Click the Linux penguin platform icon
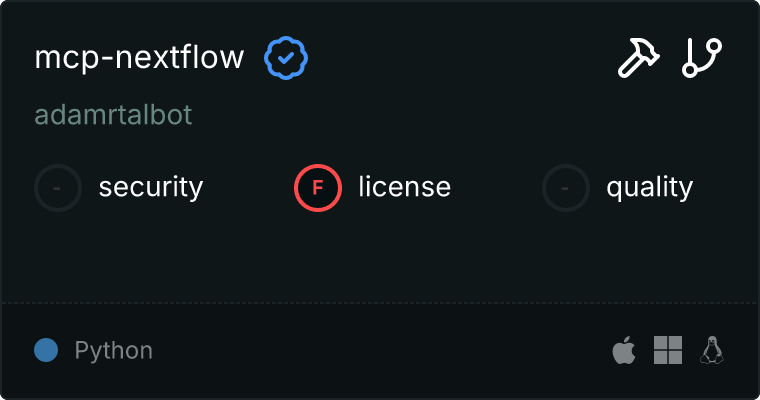 click(712, 350)
